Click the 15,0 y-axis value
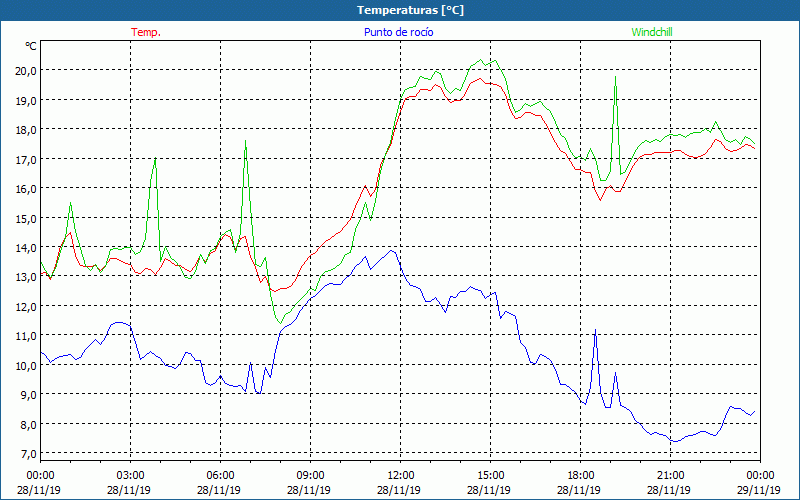This screenshot has width=800, height=500. click(27, 218)
